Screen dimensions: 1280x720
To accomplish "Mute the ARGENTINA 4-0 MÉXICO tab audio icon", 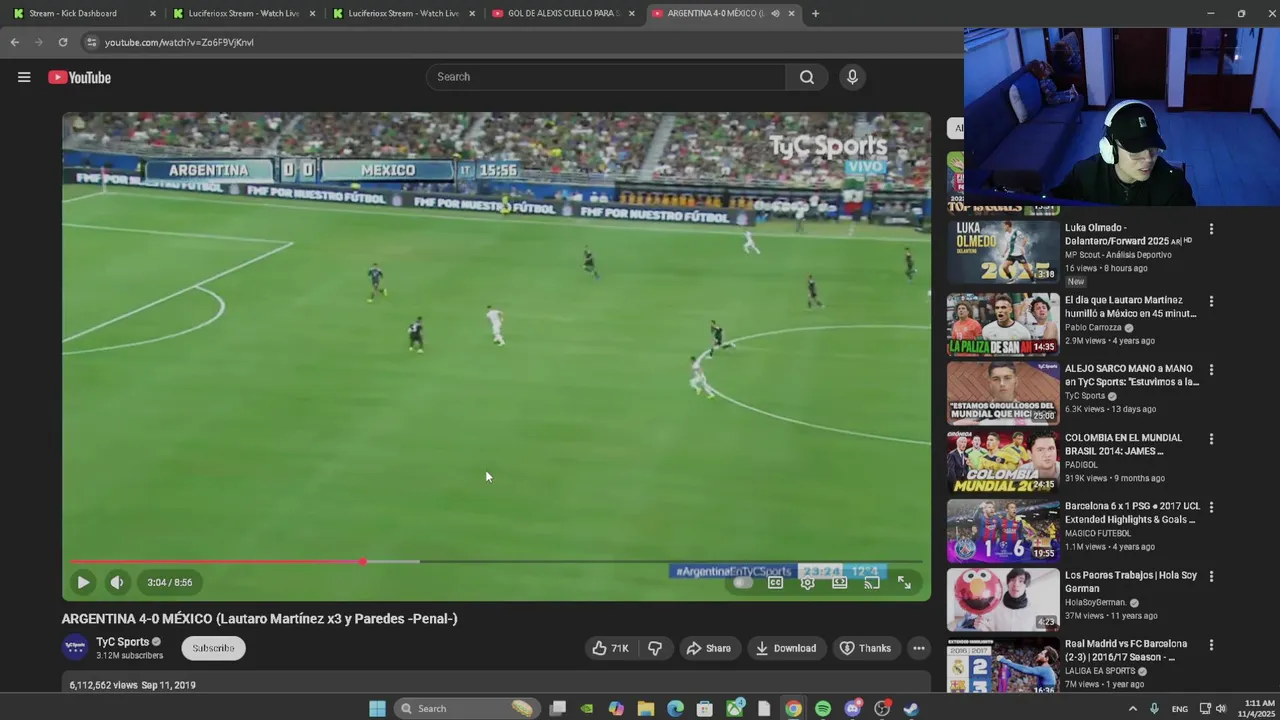I will coord(775,13).
